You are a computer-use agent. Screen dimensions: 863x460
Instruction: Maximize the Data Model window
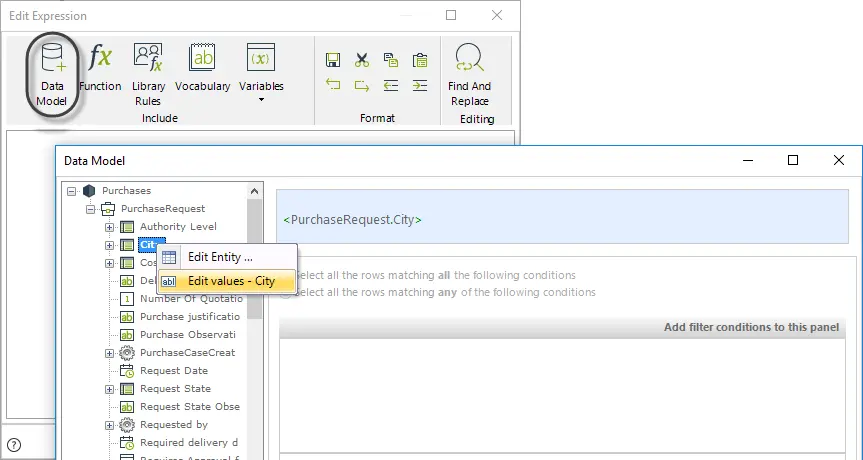(793, 160)
